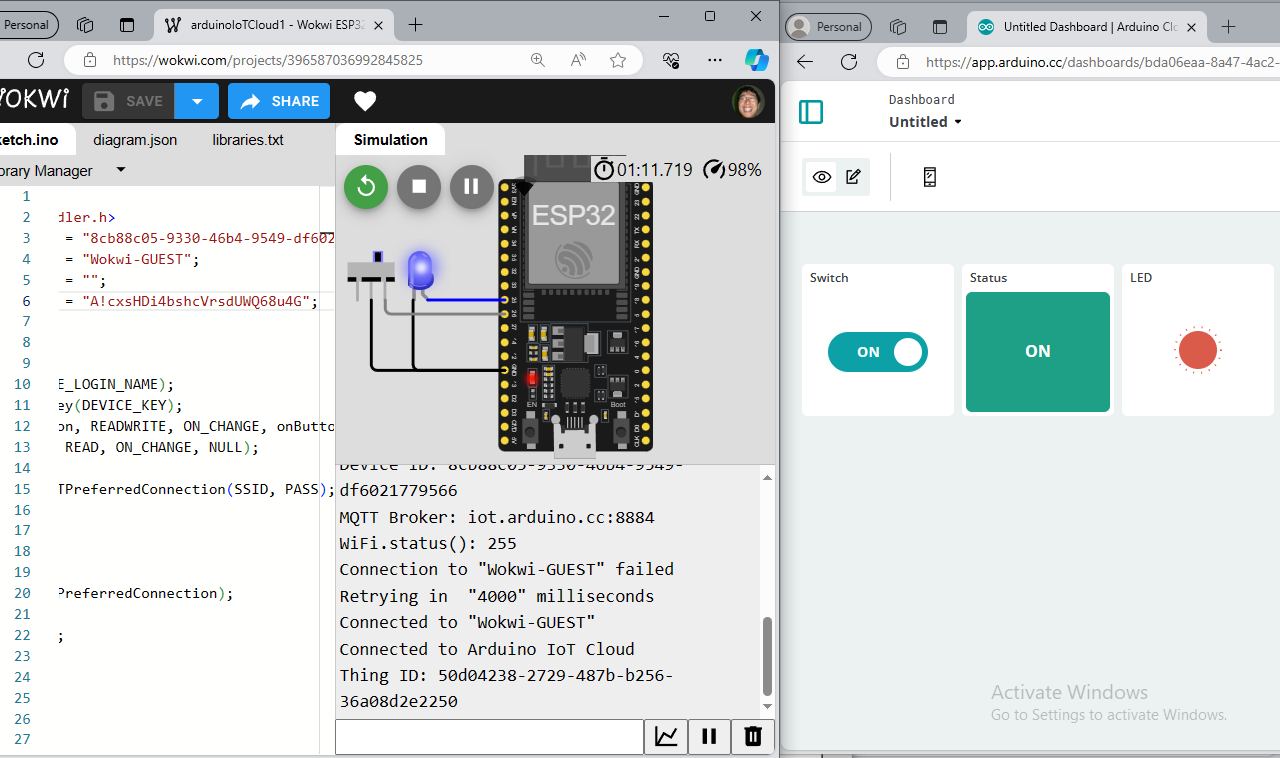This screenshot has width=1280, height=758.
Task: Close the arduinoIoTCloud1 Wokwi tab
Action: (x=380, y=25)
